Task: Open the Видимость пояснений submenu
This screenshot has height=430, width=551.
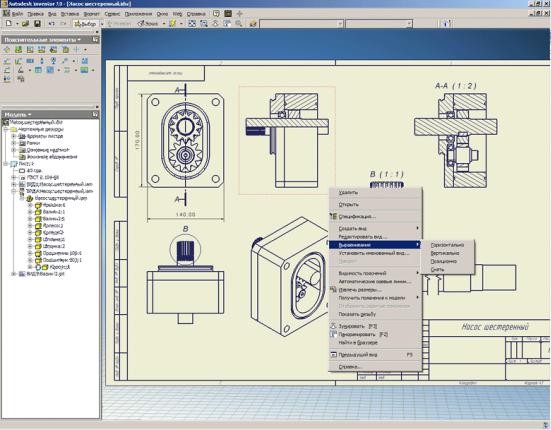Action: pyautogui.click(x=375, y=273)
